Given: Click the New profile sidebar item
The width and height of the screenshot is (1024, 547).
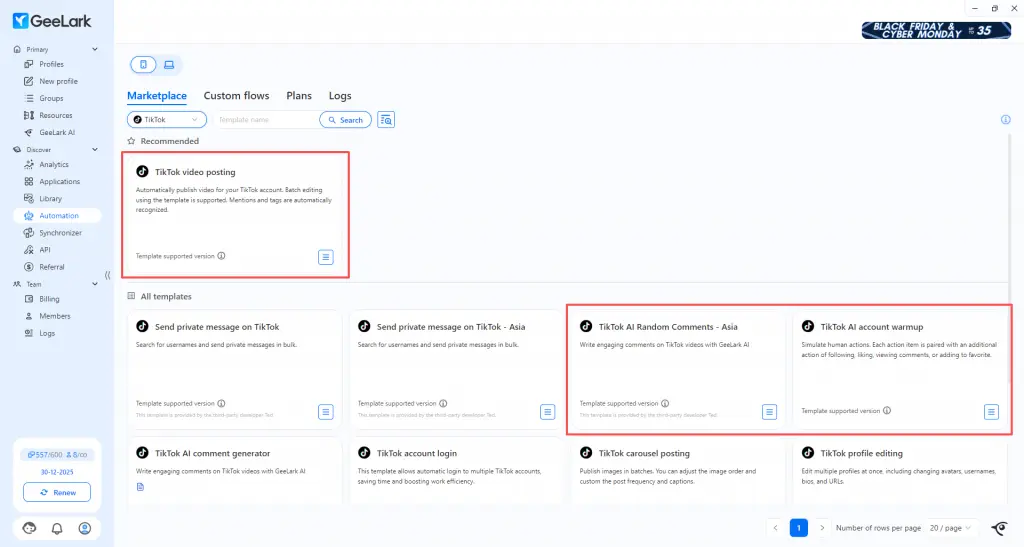Looking at the screenshot, I should (x=57, y=81).
